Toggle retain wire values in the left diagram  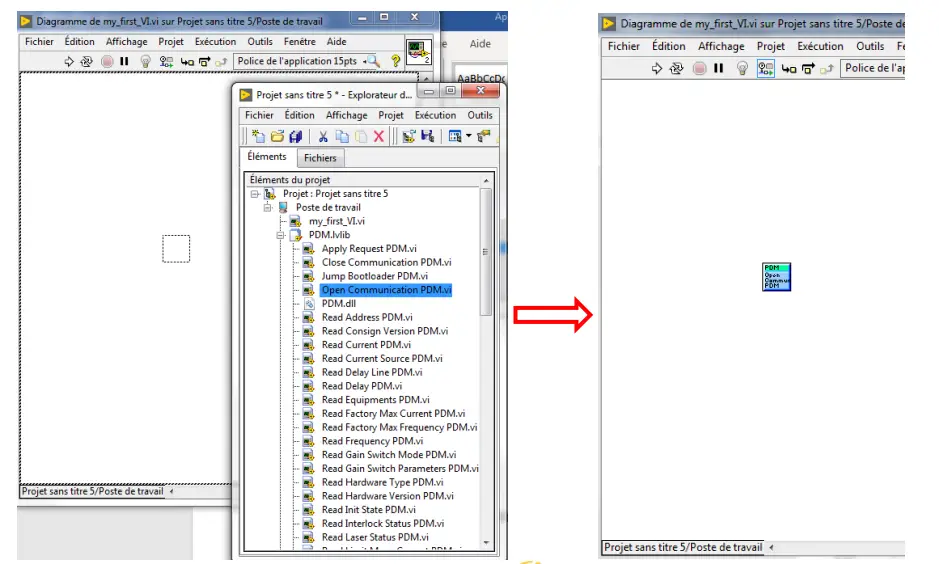pyautogui.click(x=166, y=61)
